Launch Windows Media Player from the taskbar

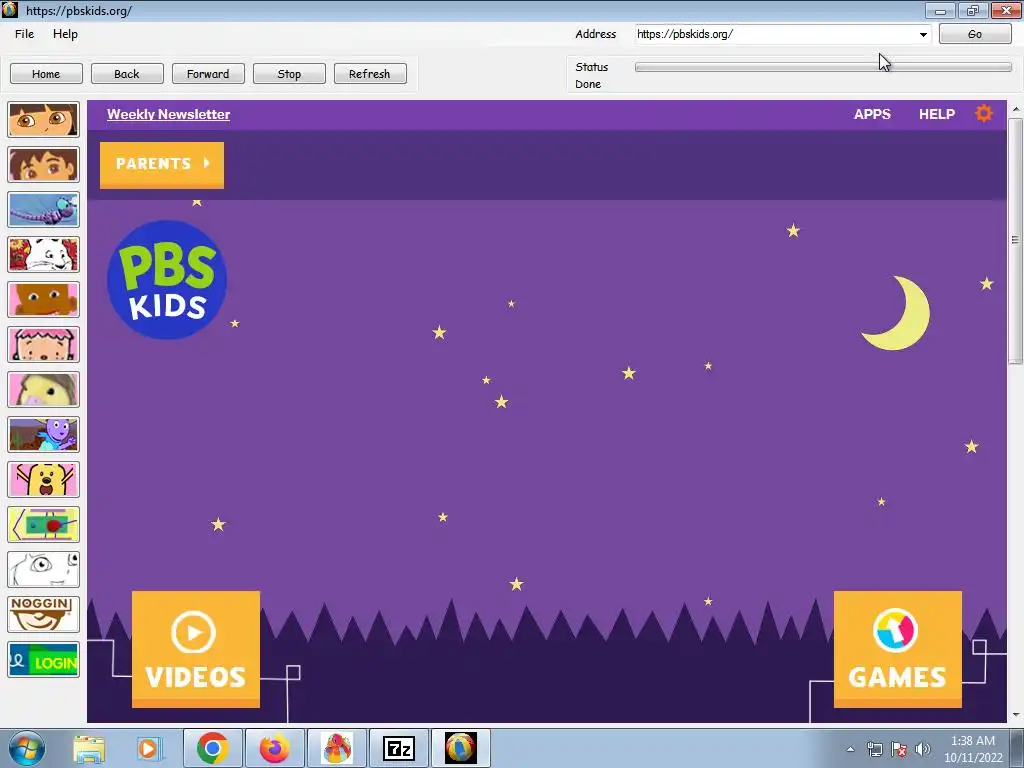point(150,748)
